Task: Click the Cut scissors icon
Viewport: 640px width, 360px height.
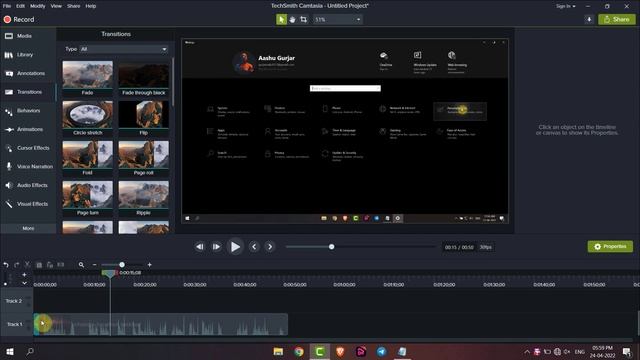Action: (28, 265)
